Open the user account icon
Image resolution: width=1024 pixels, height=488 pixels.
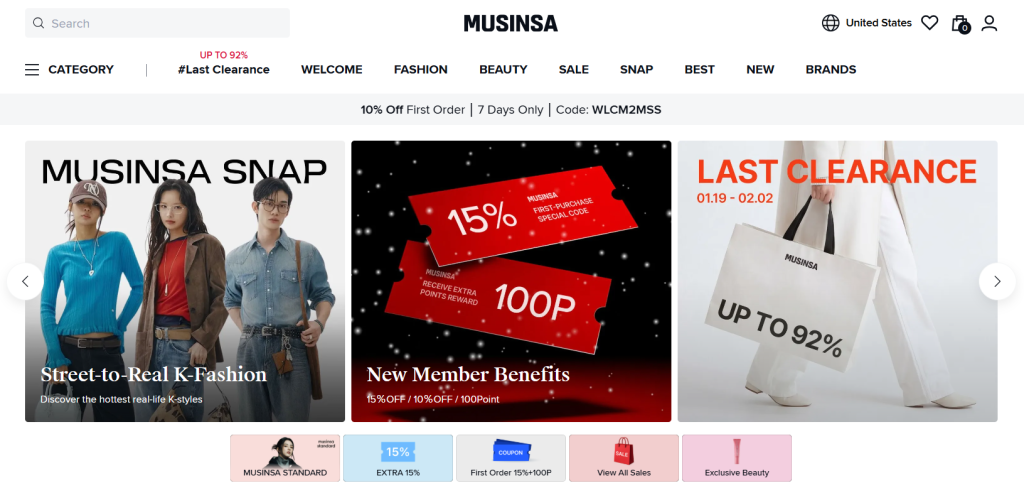989,24
